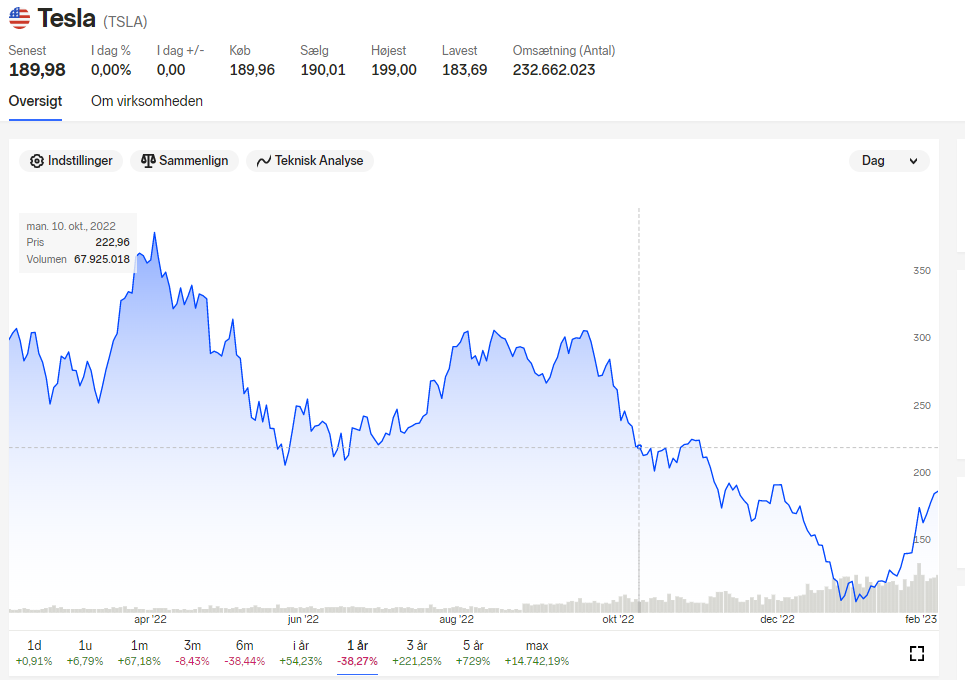Viewport: 965px width, 680px height.
Task: Click the Tesla heading text
Action: click(x=66, y=18)
